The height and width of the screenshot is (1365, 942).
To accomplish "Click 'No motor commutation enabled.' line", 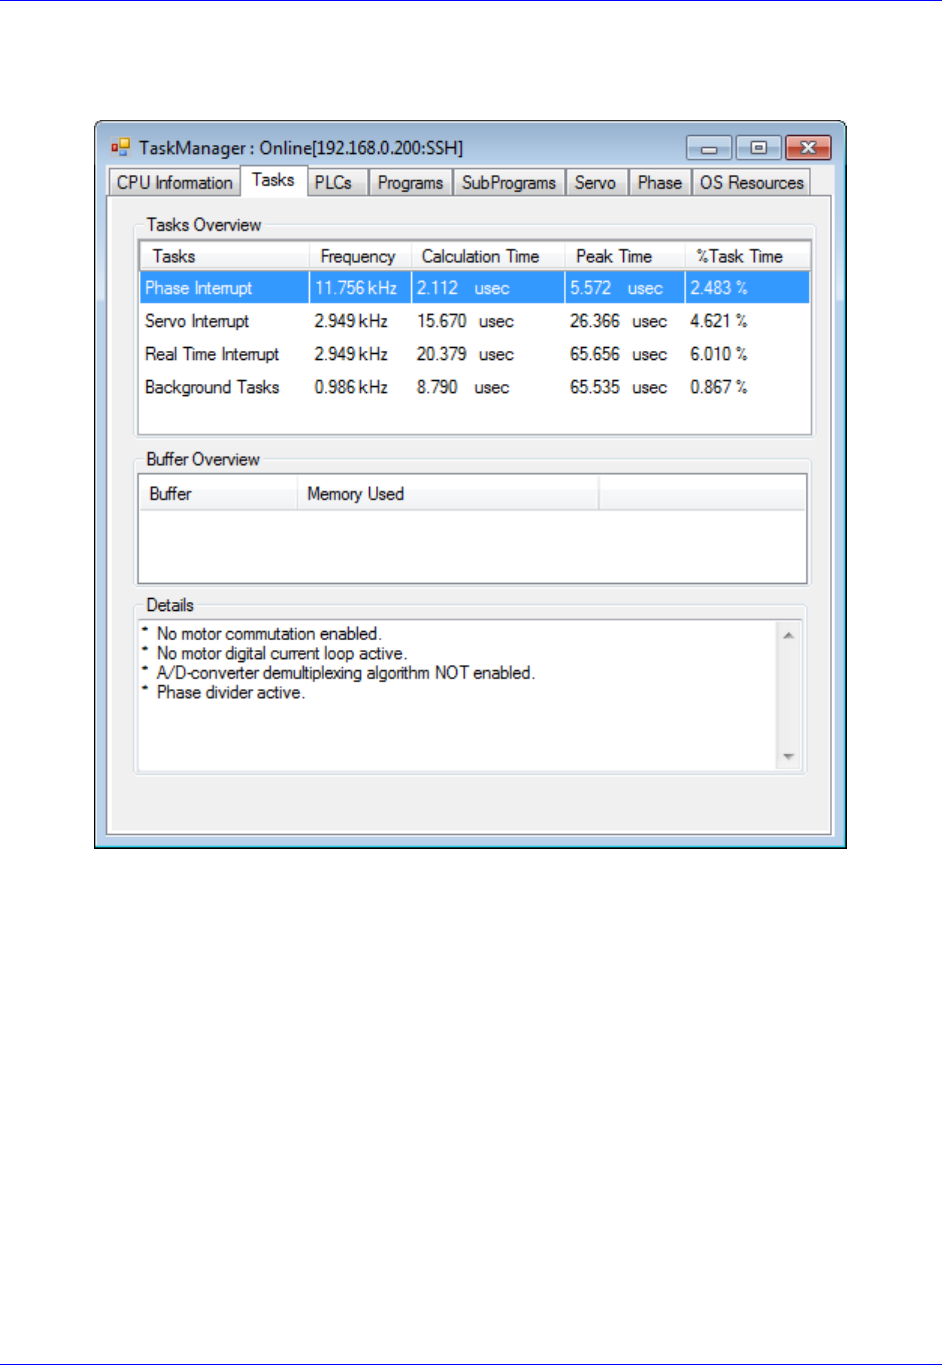I will click(x=269, y=634).
